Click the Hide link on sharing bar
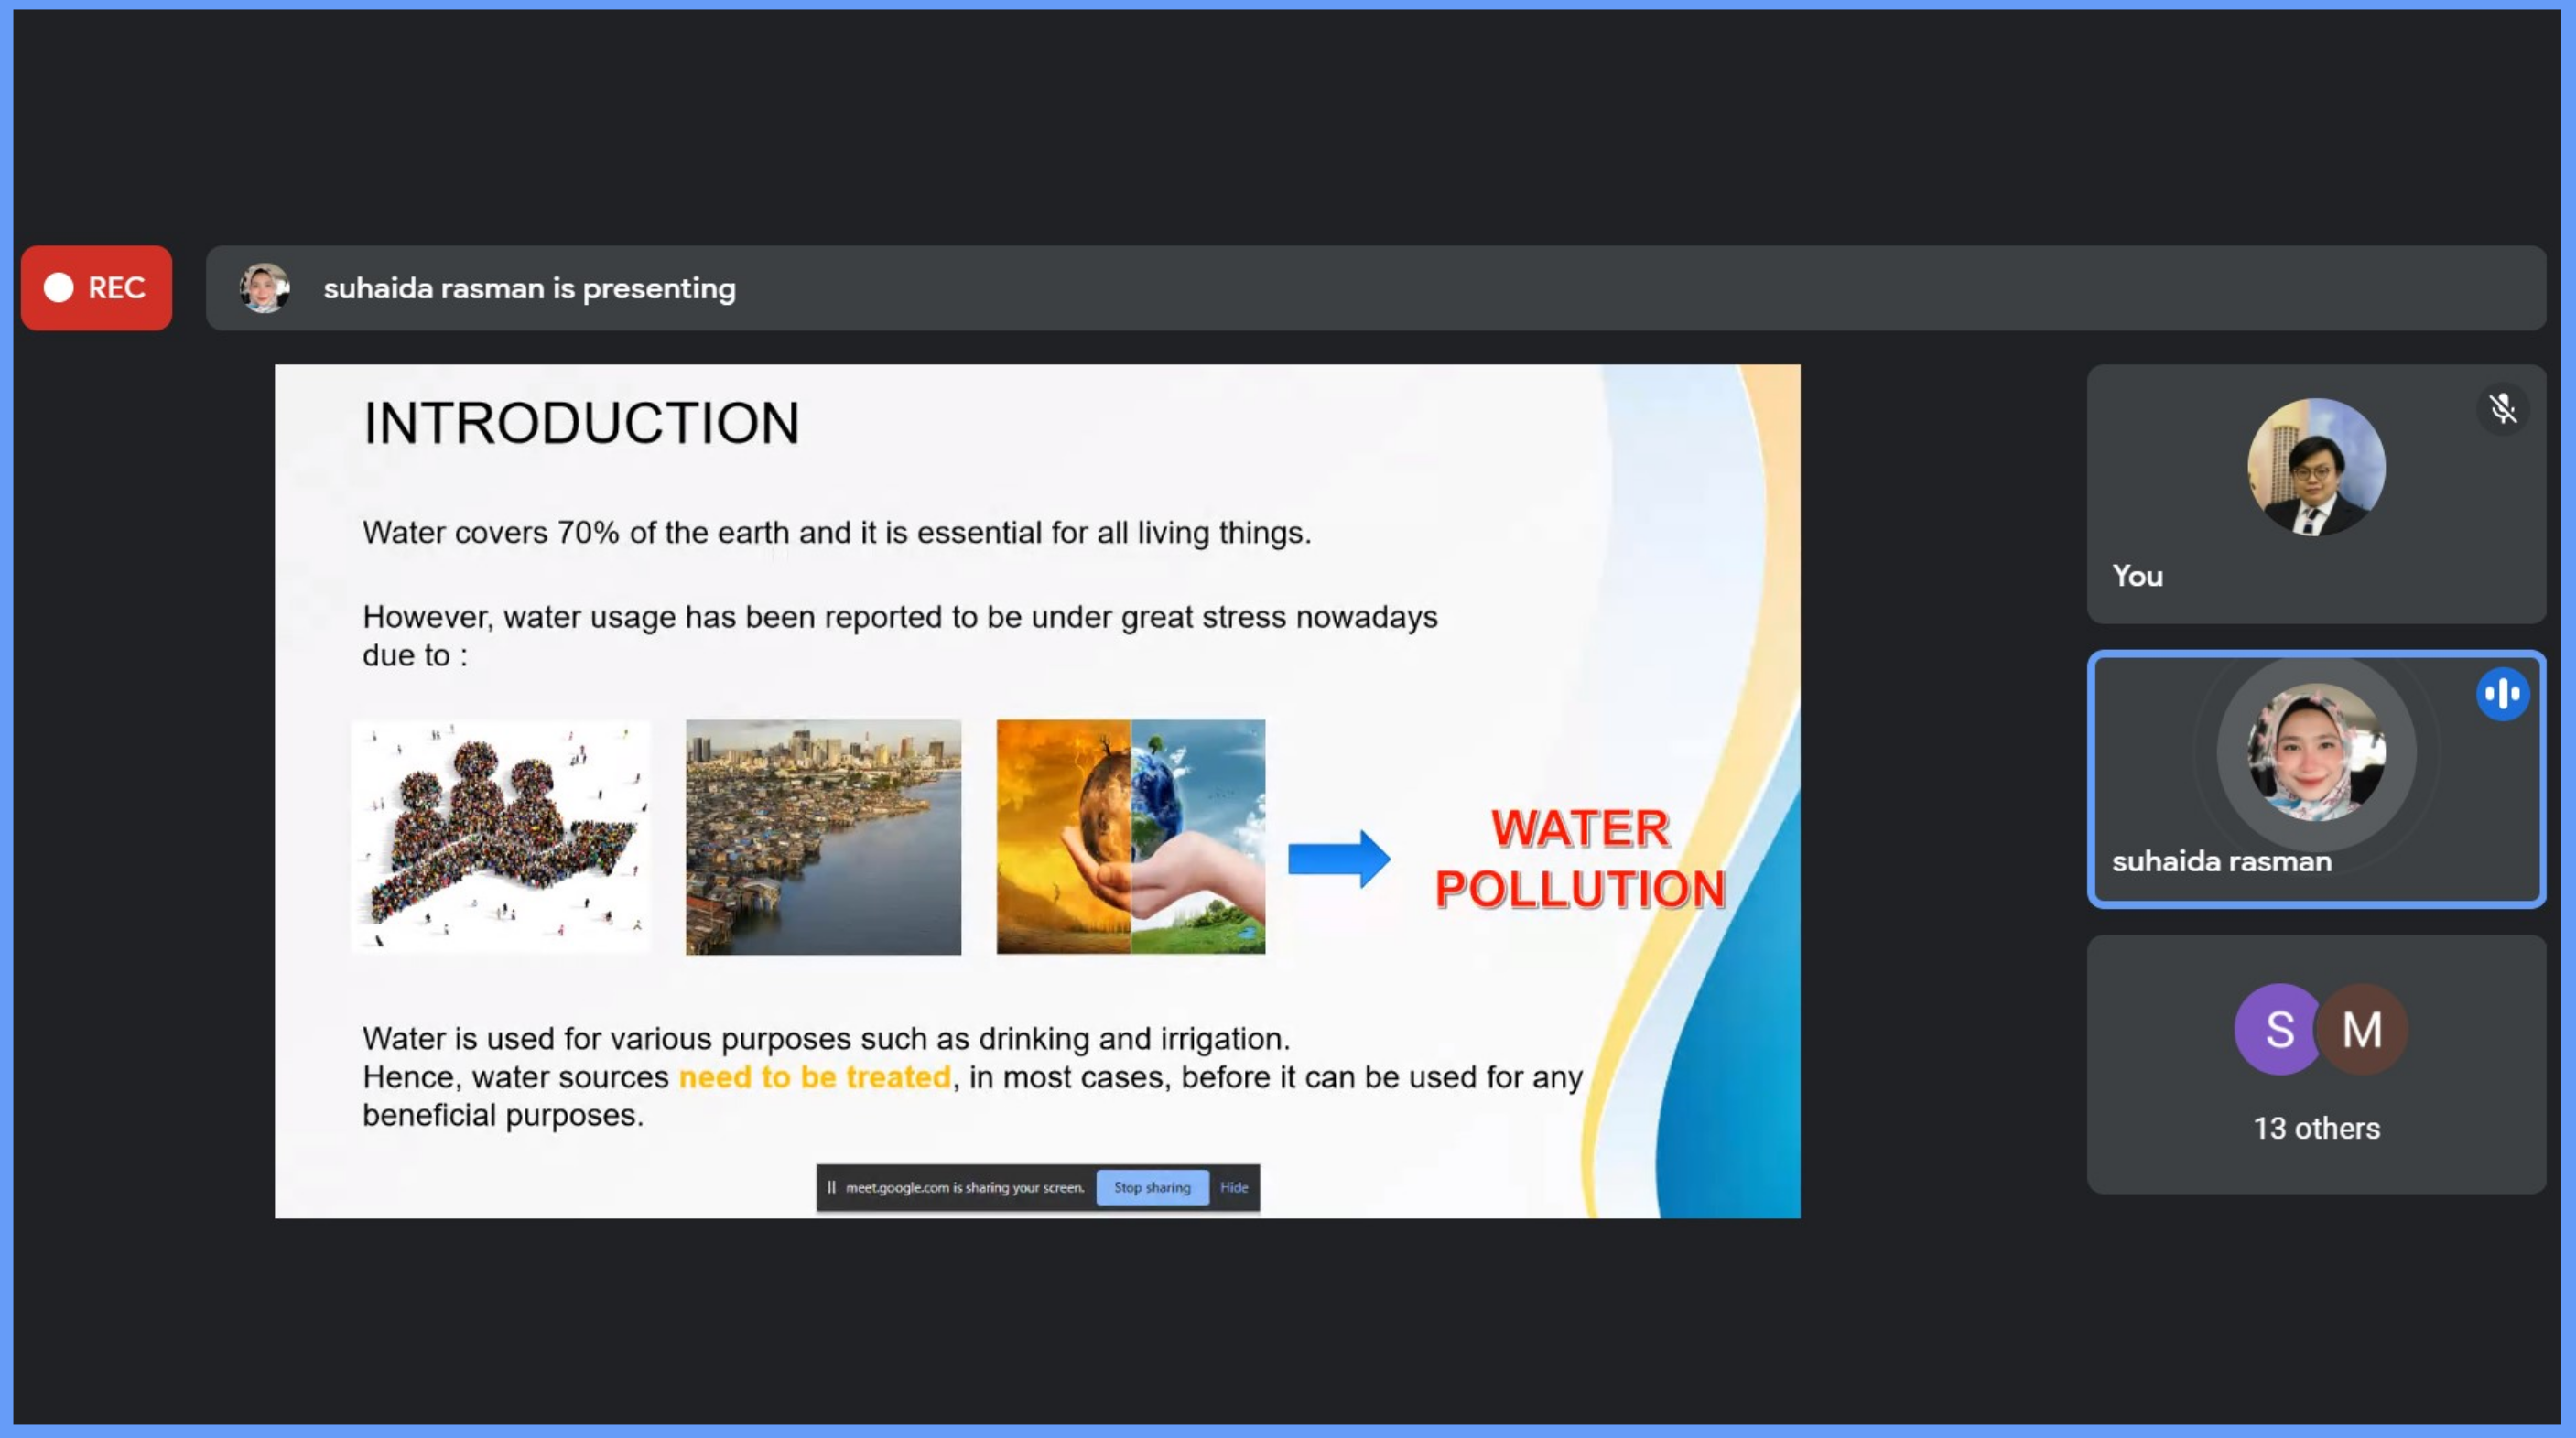Viewport: 2576px width, 1438px height. pyautogui.click(x=1233, y=1187)
